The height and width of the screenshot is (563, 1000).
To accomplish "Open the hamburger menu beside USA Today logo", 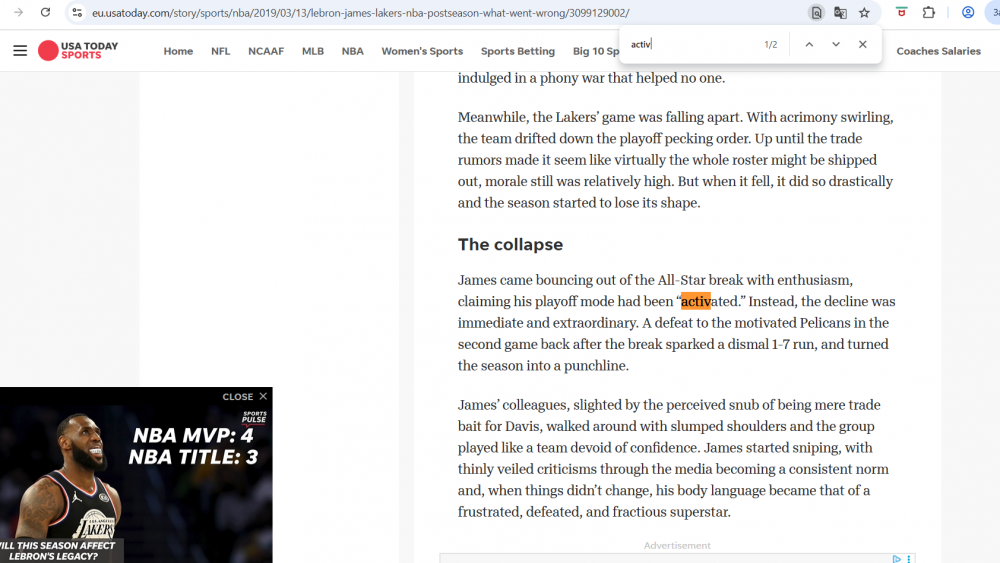I will pyautogui.click(x=20, y=51).
